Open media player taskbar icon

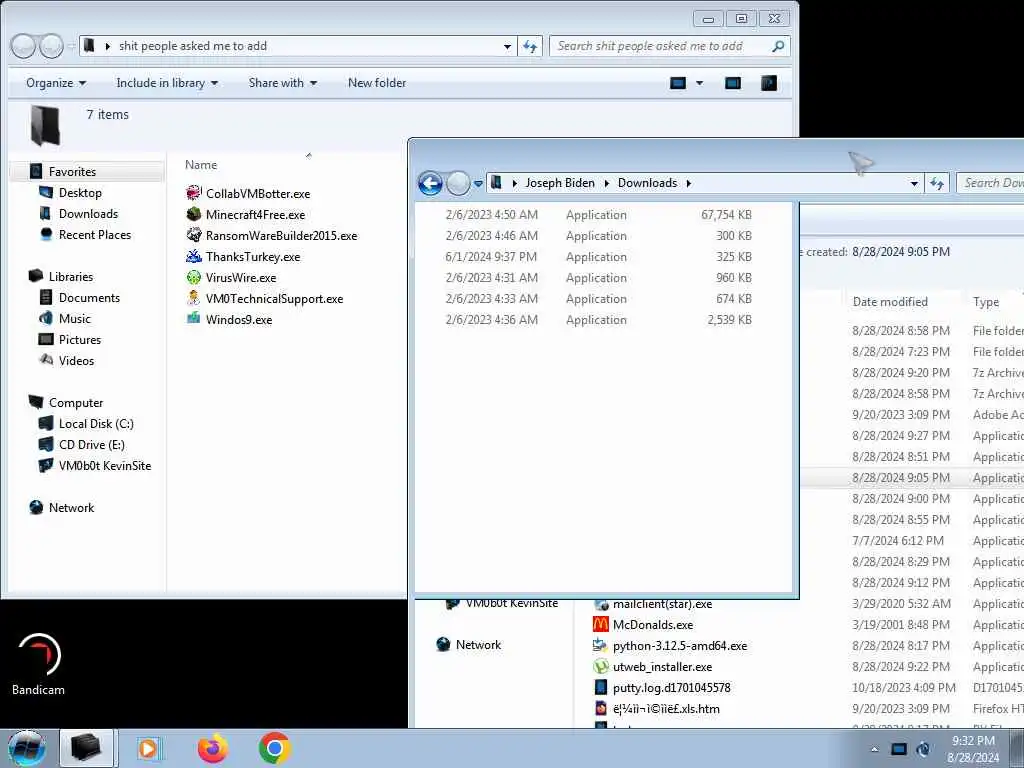[149, 748]
